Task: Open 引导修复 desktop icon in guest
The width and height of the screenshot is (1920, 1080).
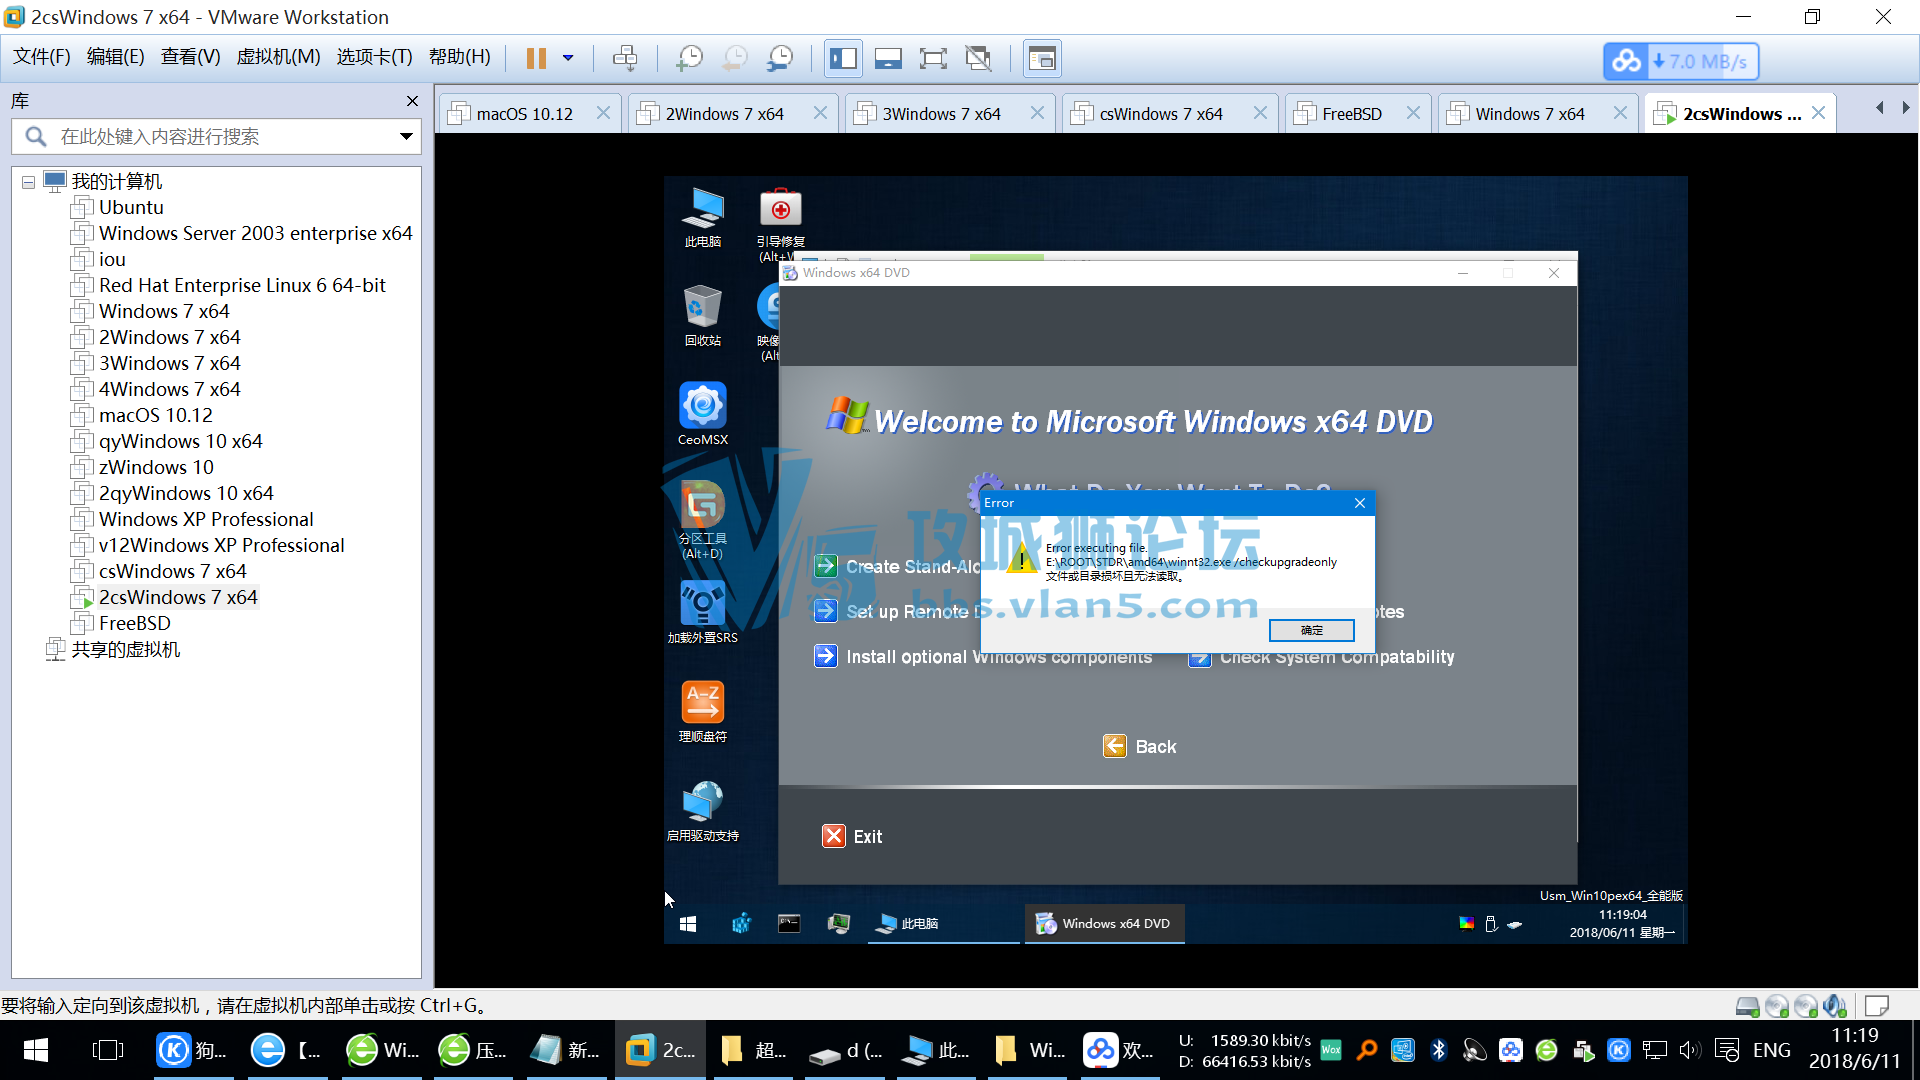Action: (x=780, y=225)
